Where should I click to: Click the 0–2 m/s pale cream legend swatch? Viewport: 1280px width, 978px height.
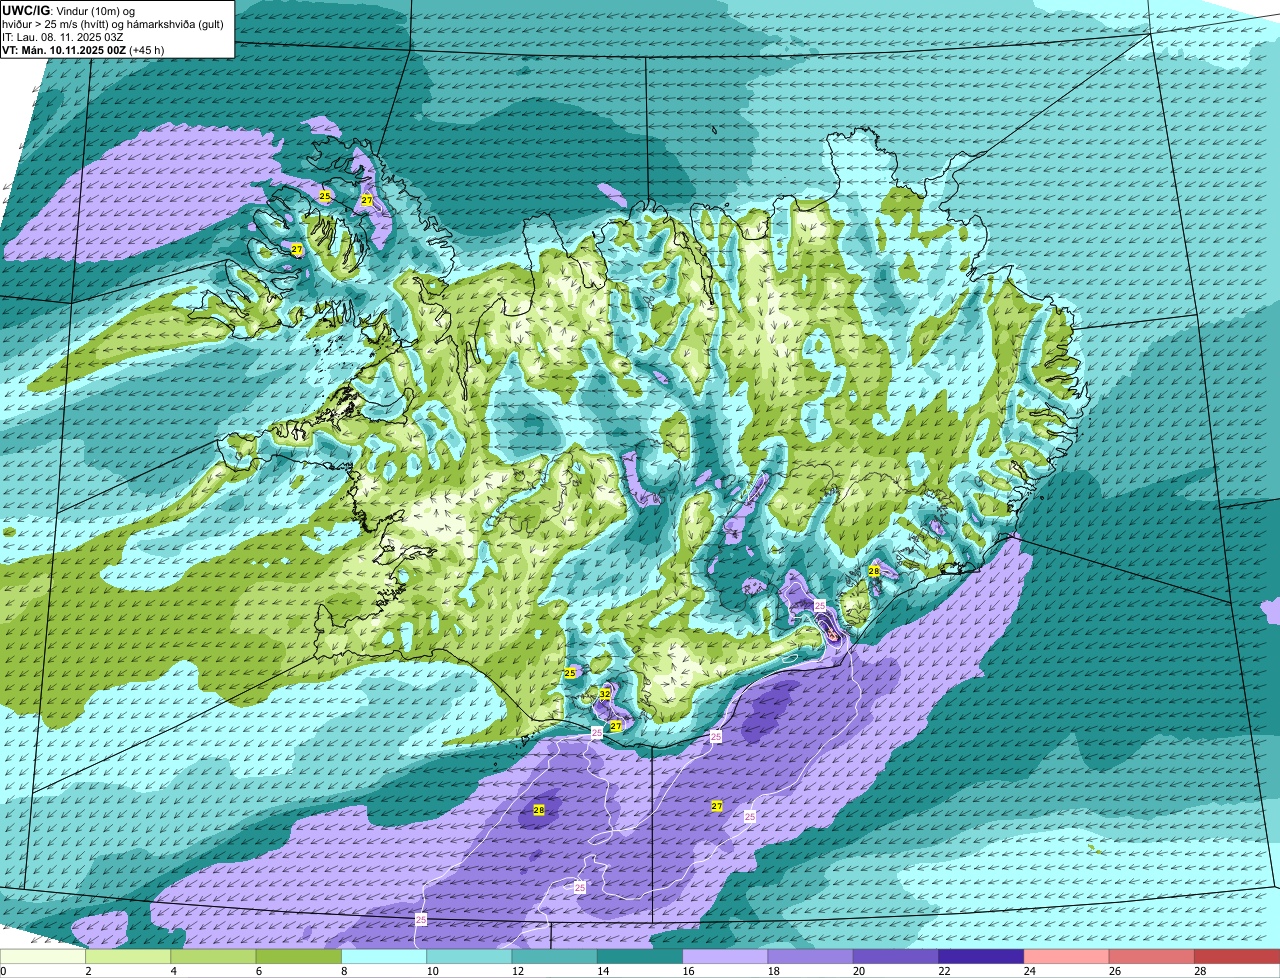[x=43, y=957]
